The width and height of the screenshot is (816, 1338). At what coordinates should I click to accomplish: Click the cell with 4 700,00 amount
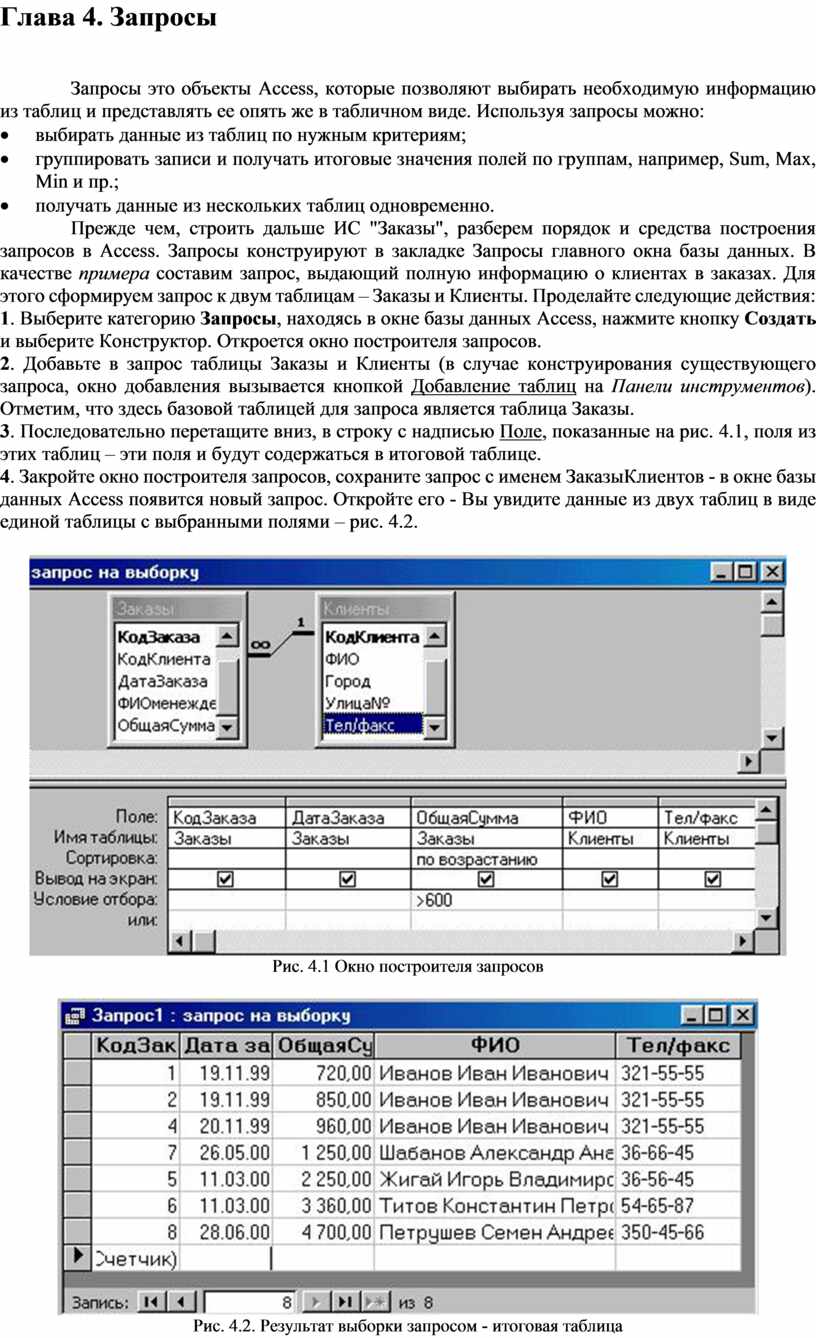coord(324,1231)
